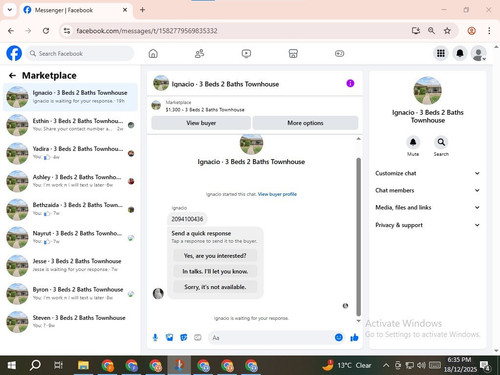The image size is (500, 375).
Task: Open the browser zoom magnifier icon
Action: [x=431, y=31]
